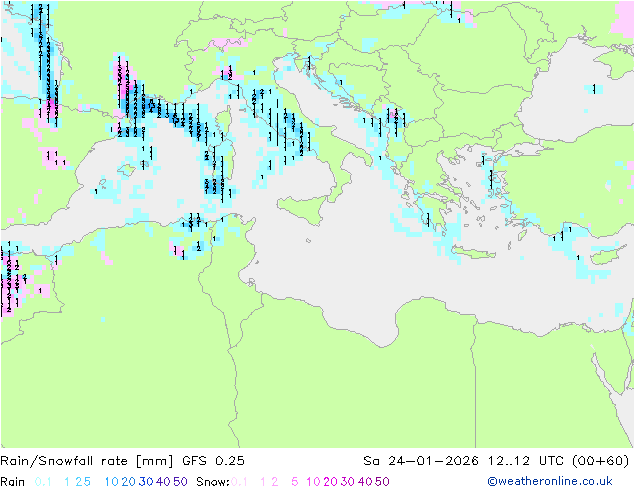Screen dimensions: 634x490
Task: Pick the rain legend value 10
Action: [x=112, y=482]
